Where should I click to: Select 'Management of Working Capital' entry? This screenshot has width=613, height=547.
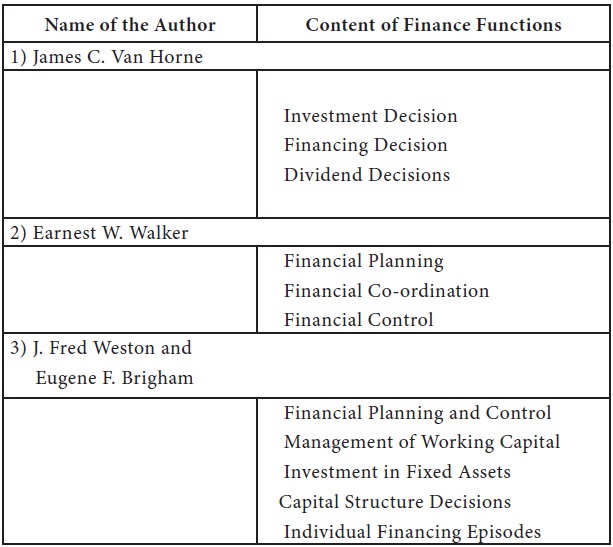pos(421,442)
